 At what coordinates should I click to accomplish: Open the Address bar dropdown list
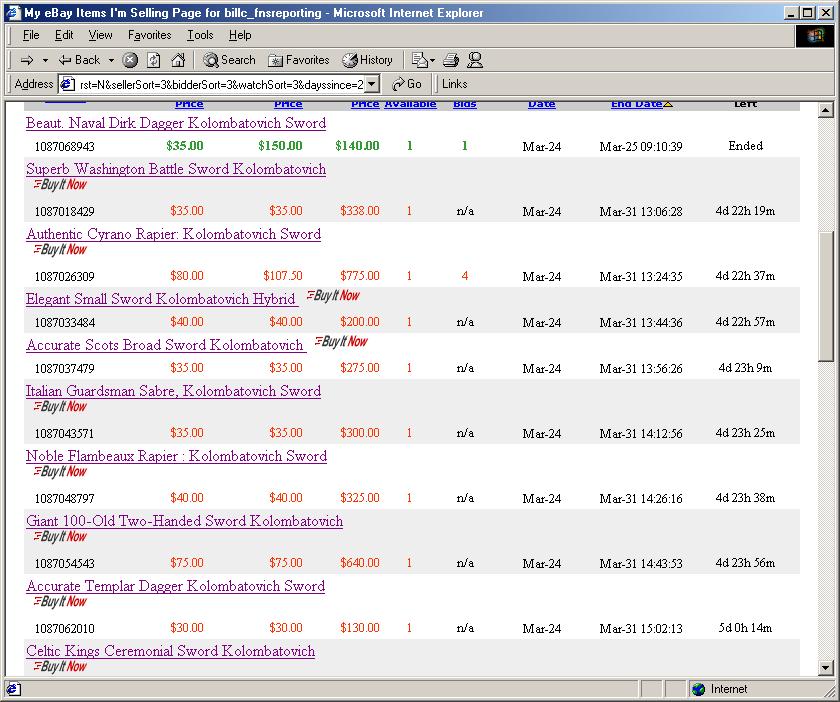click(373, 84)
